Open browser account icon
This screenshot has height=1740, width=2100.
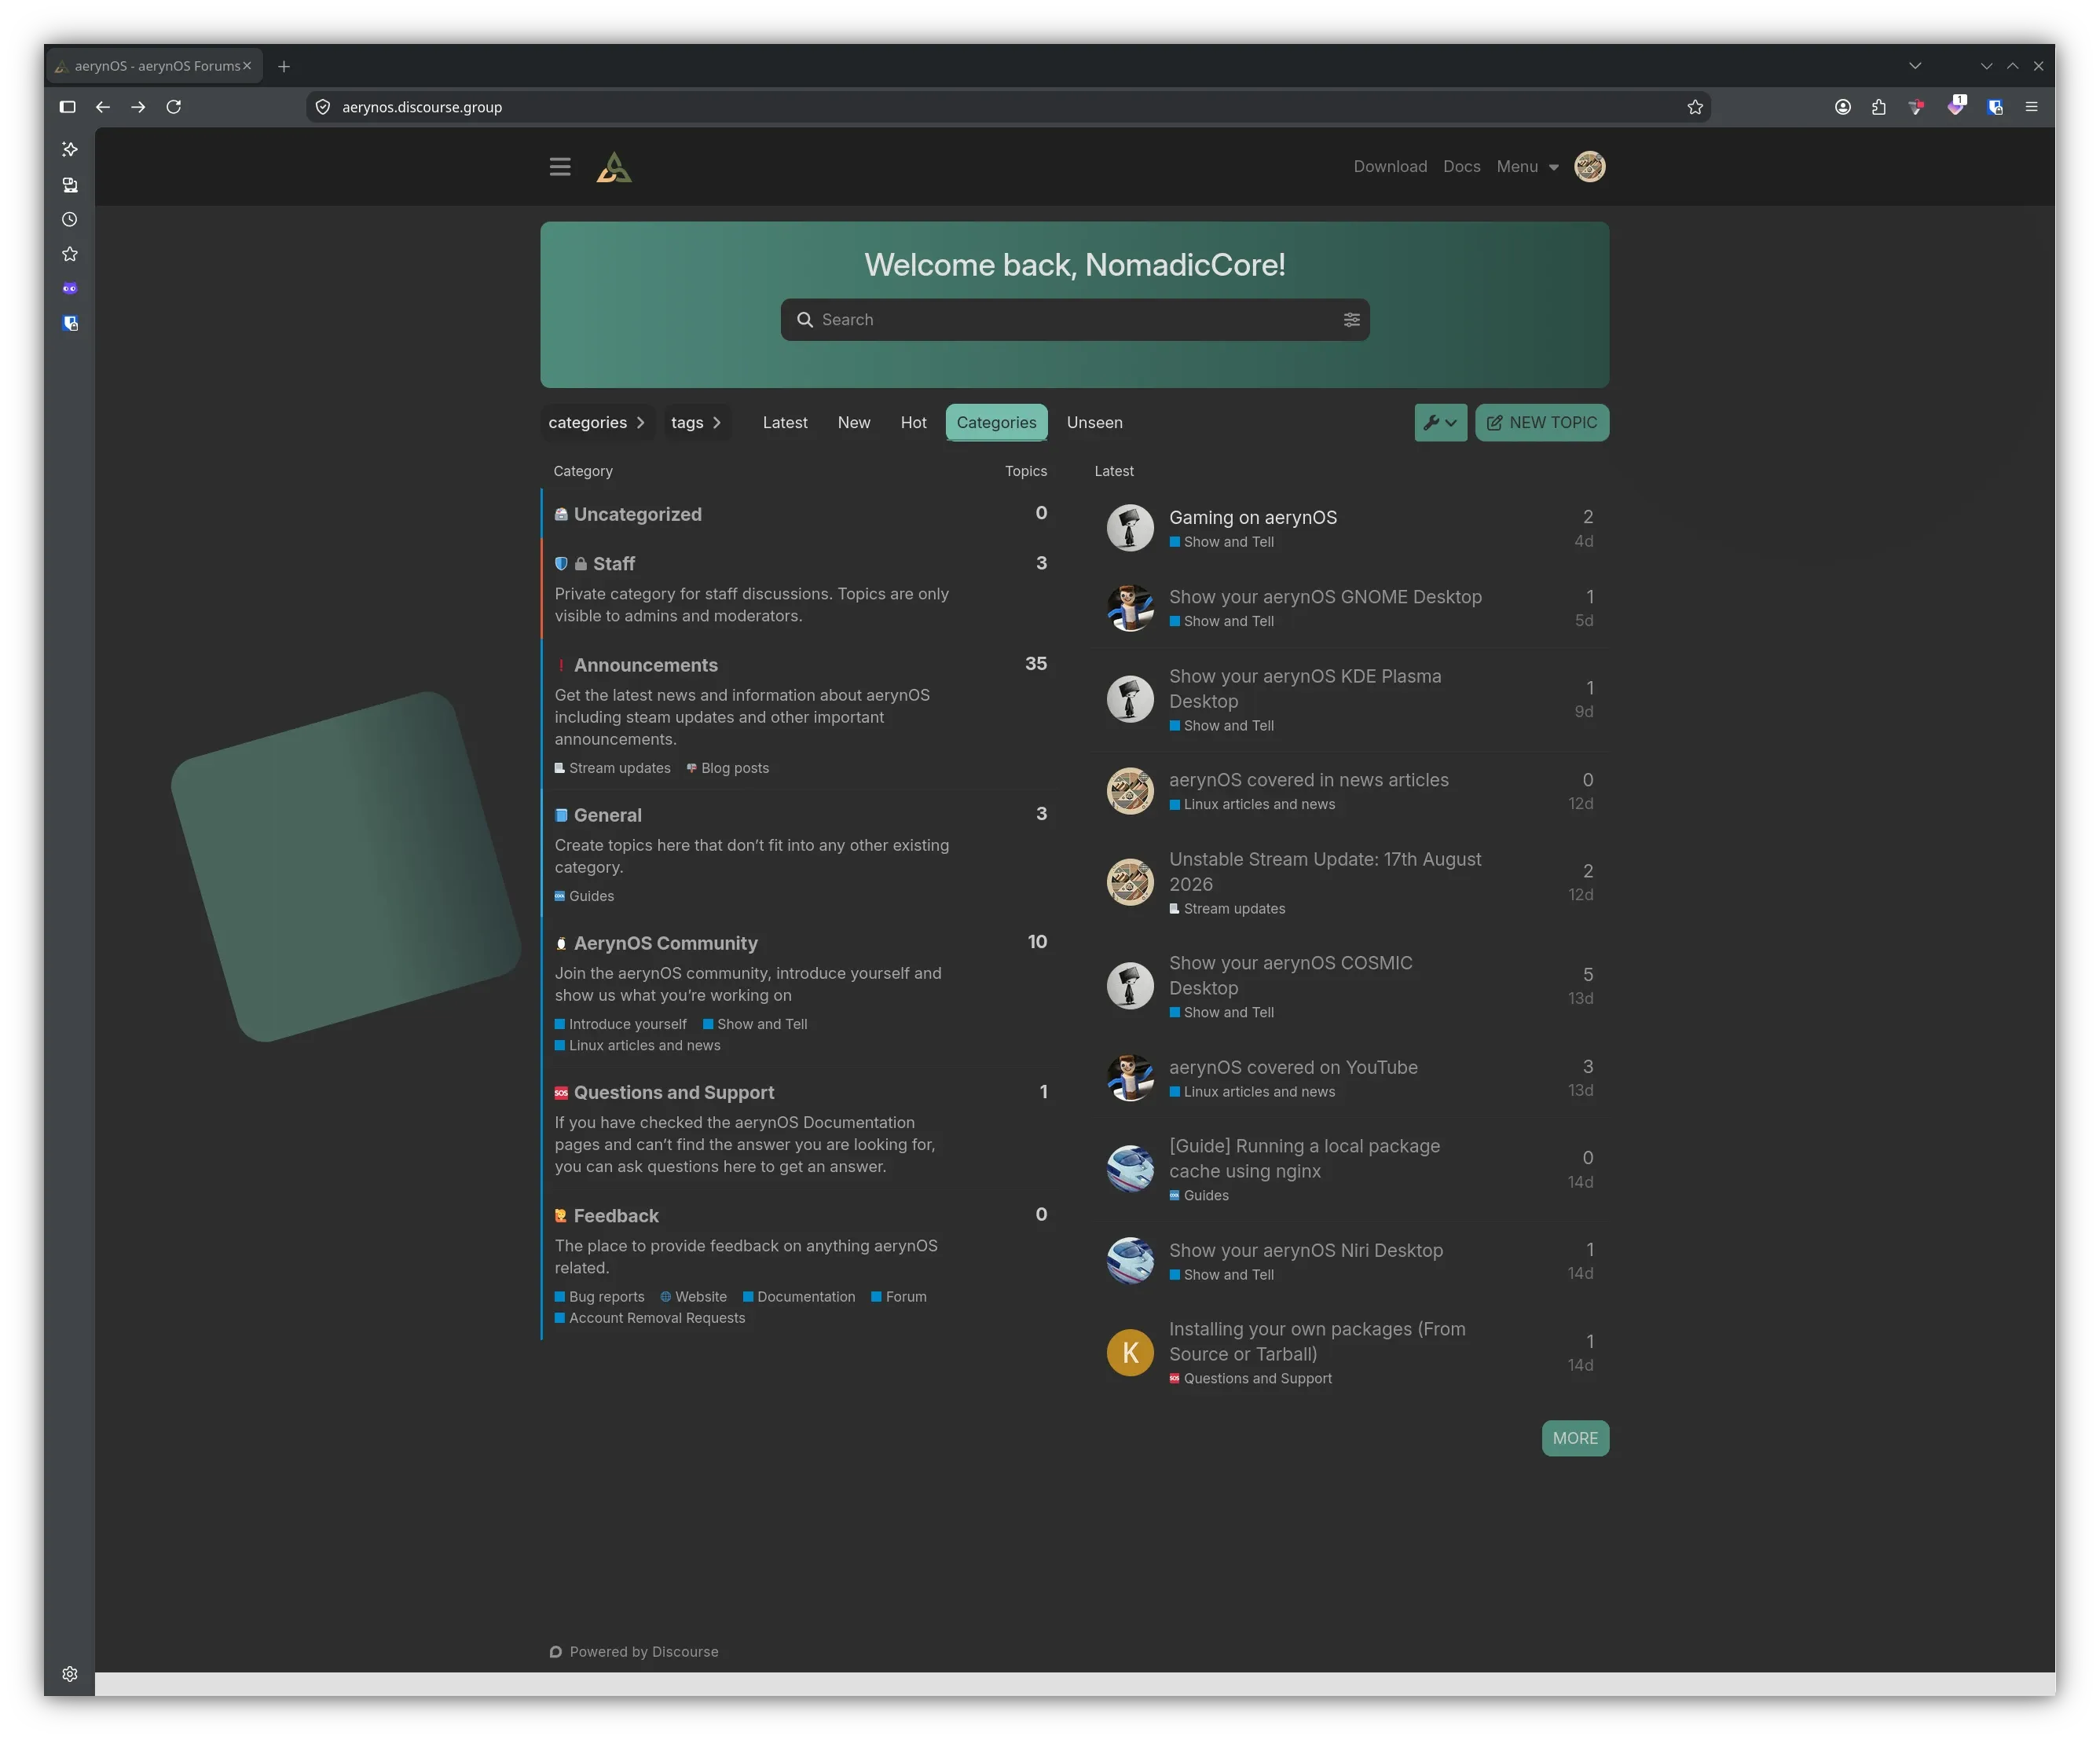[1842, 107]
